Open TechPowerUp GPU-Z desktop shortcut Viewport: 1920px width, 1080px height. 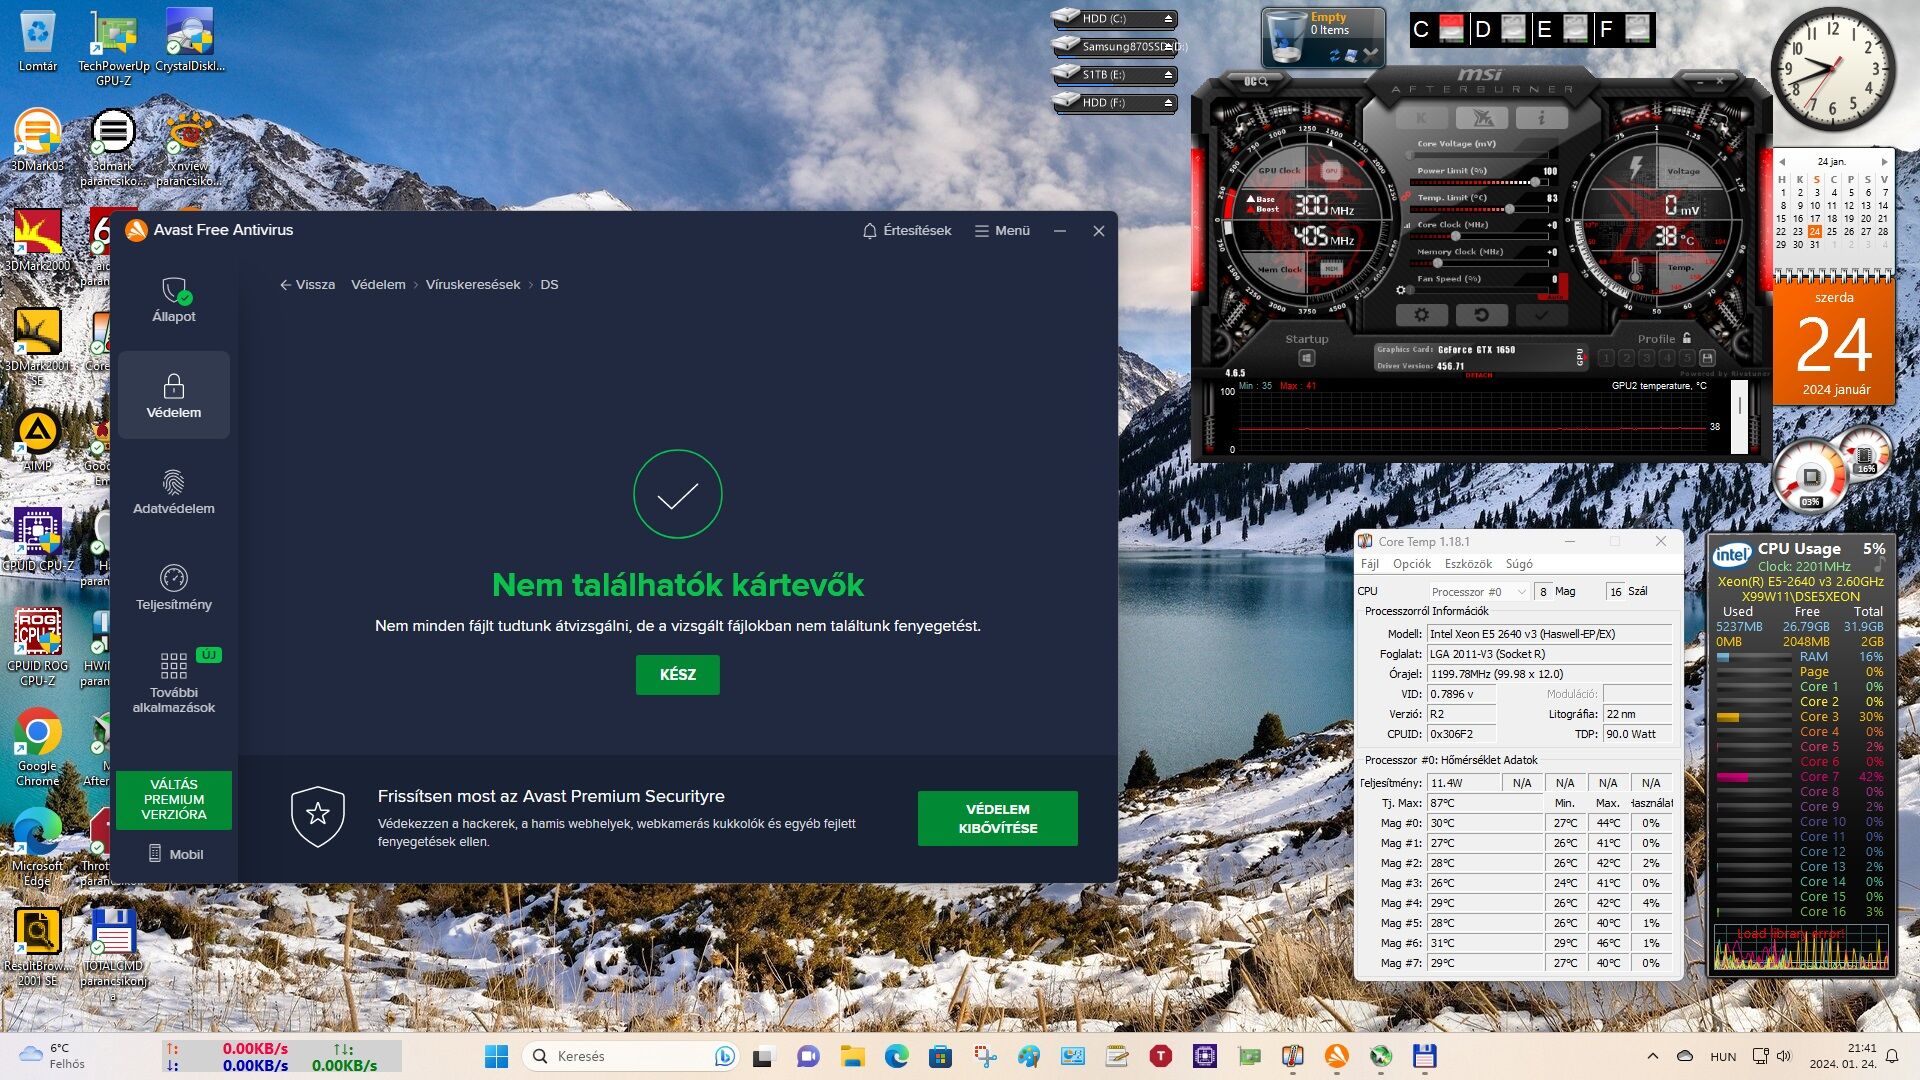click(x=113, y=47)
